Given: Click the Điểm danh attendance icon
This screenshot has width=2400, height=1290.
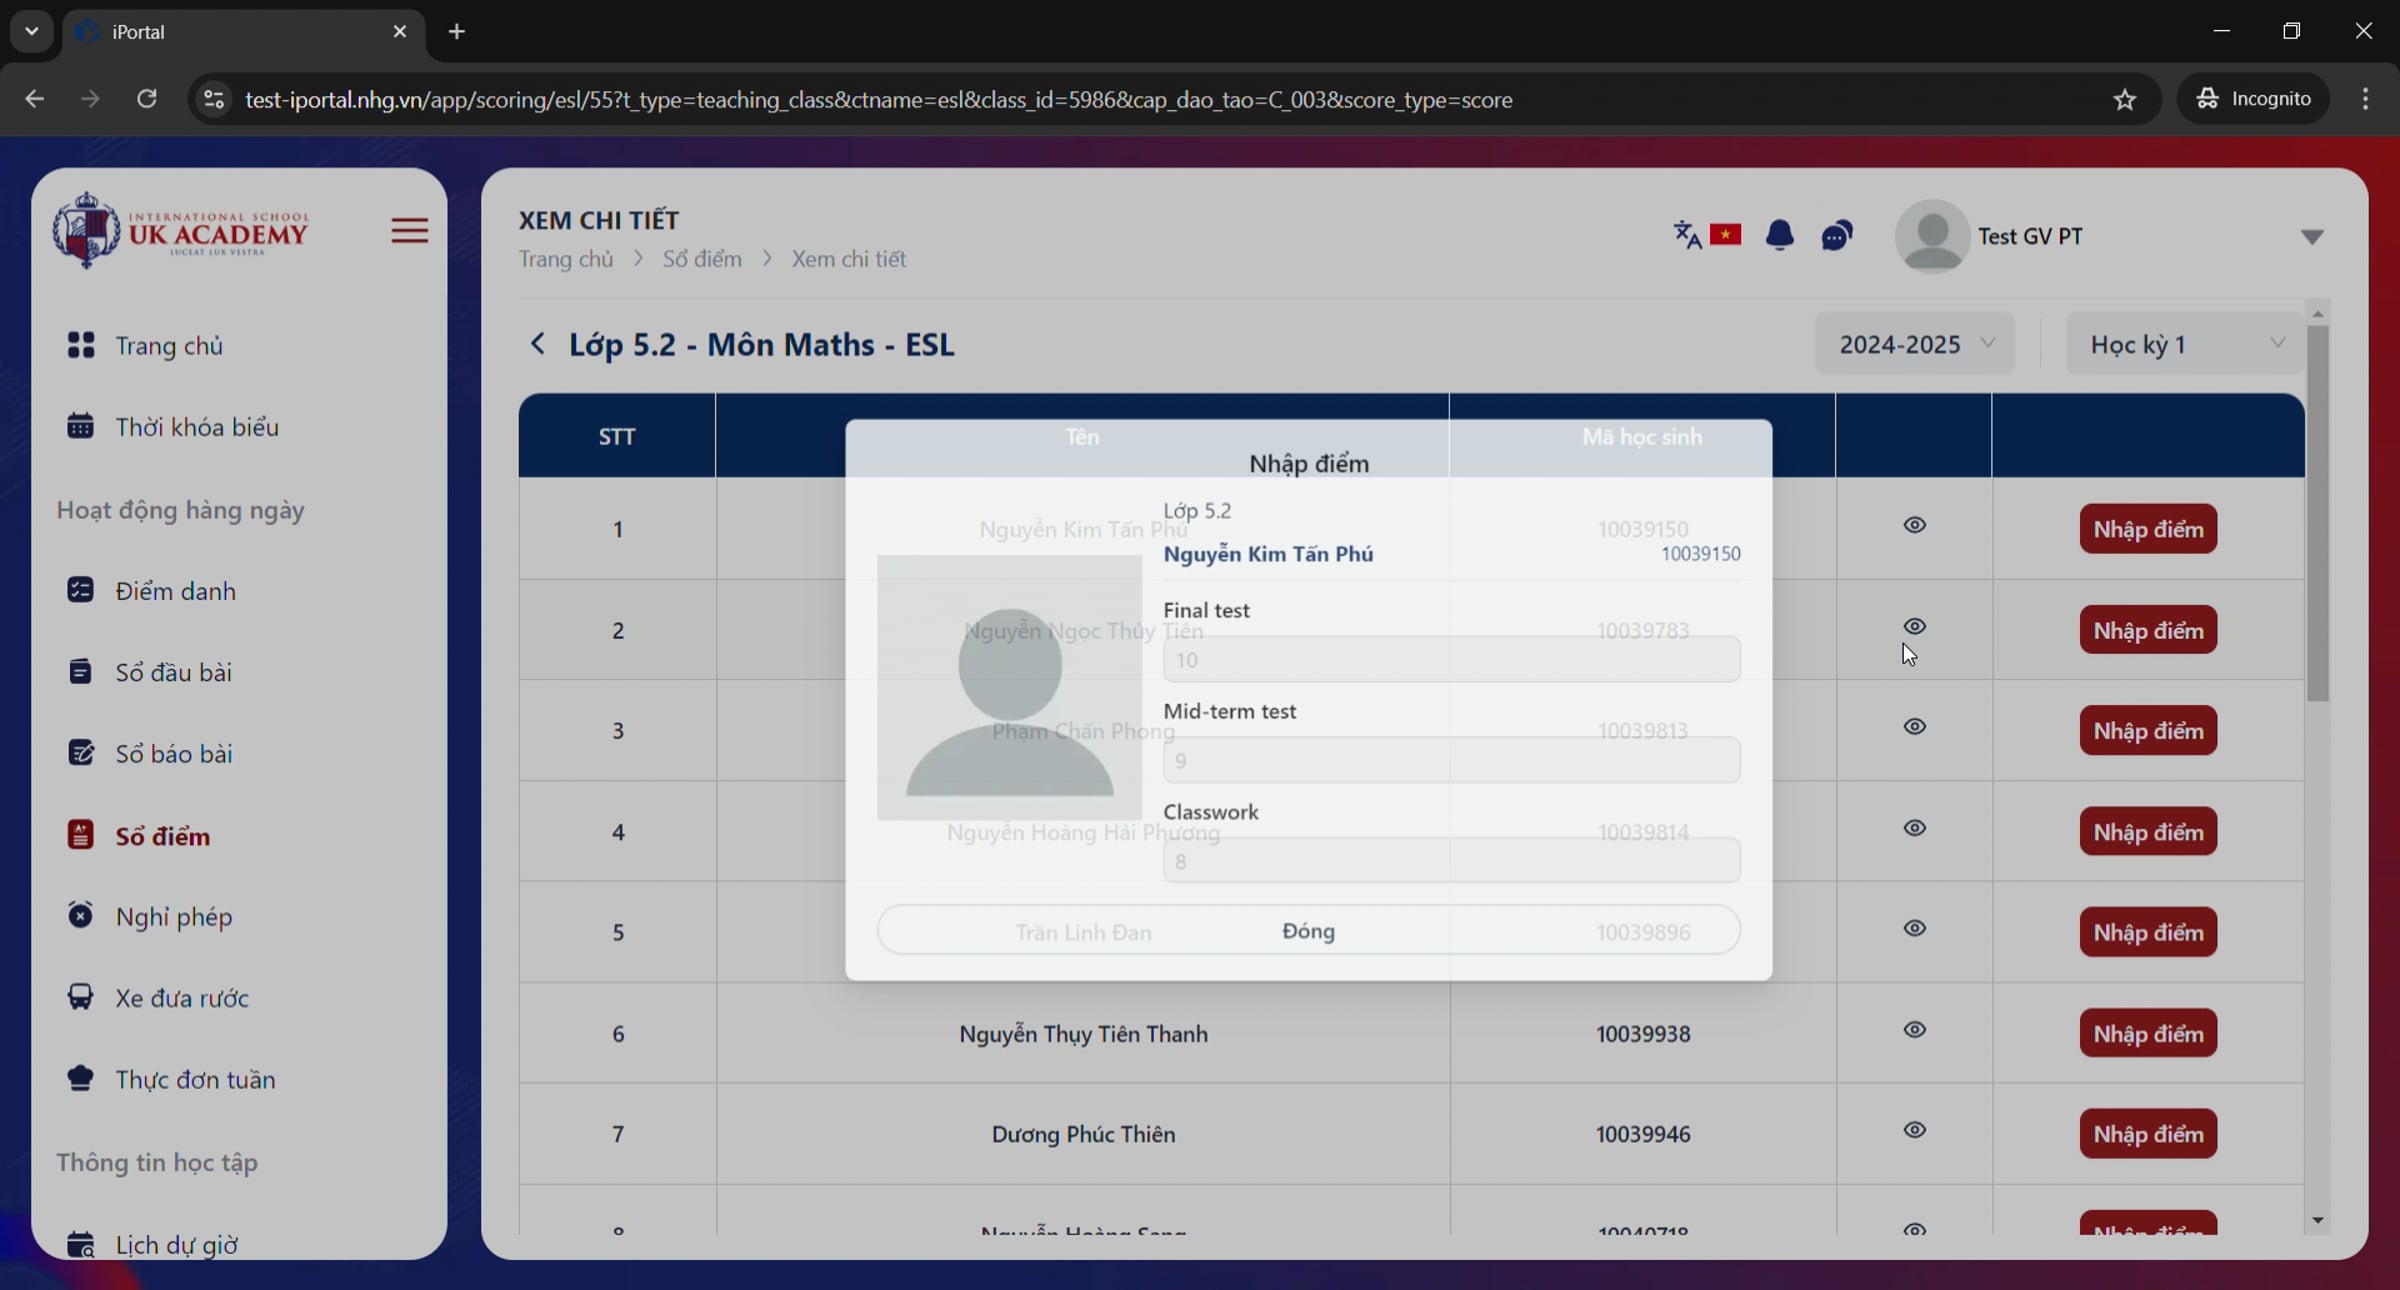Looking at the screenshot, I should click(x=80, y=590).
